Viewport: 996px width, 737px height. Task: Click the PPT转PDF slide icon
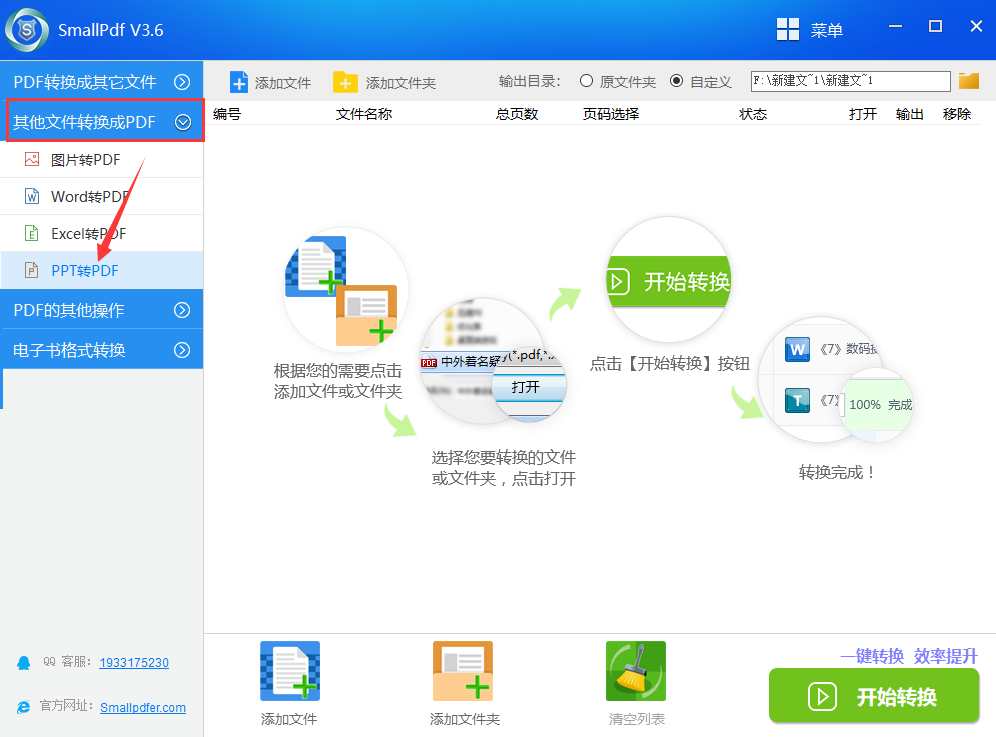(x=32, y=270)
